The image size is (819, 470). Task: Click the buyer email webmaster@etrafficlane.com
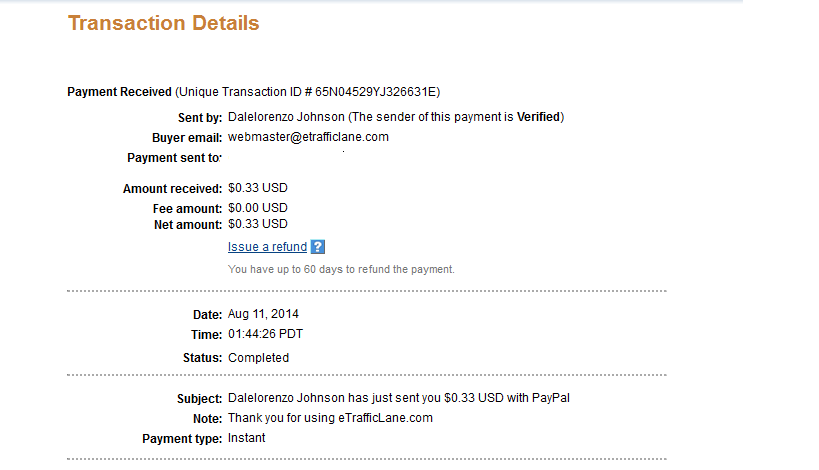(308, 137)
